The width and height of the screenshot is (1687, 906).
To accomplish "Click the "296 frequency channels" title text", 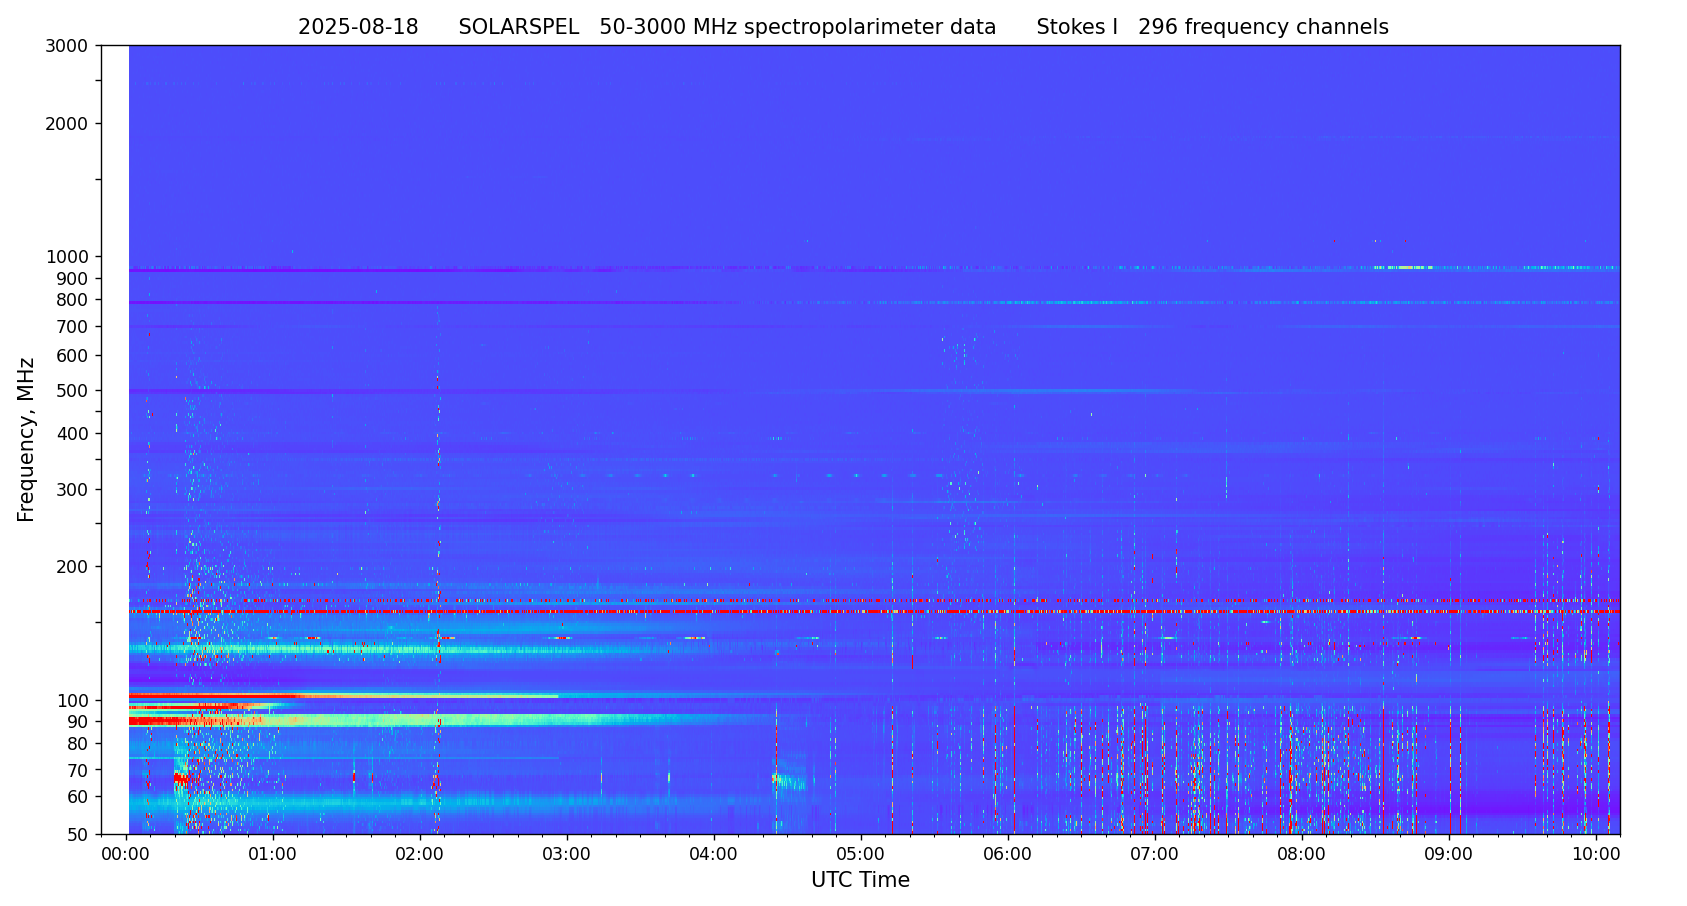I will 1263,28.
